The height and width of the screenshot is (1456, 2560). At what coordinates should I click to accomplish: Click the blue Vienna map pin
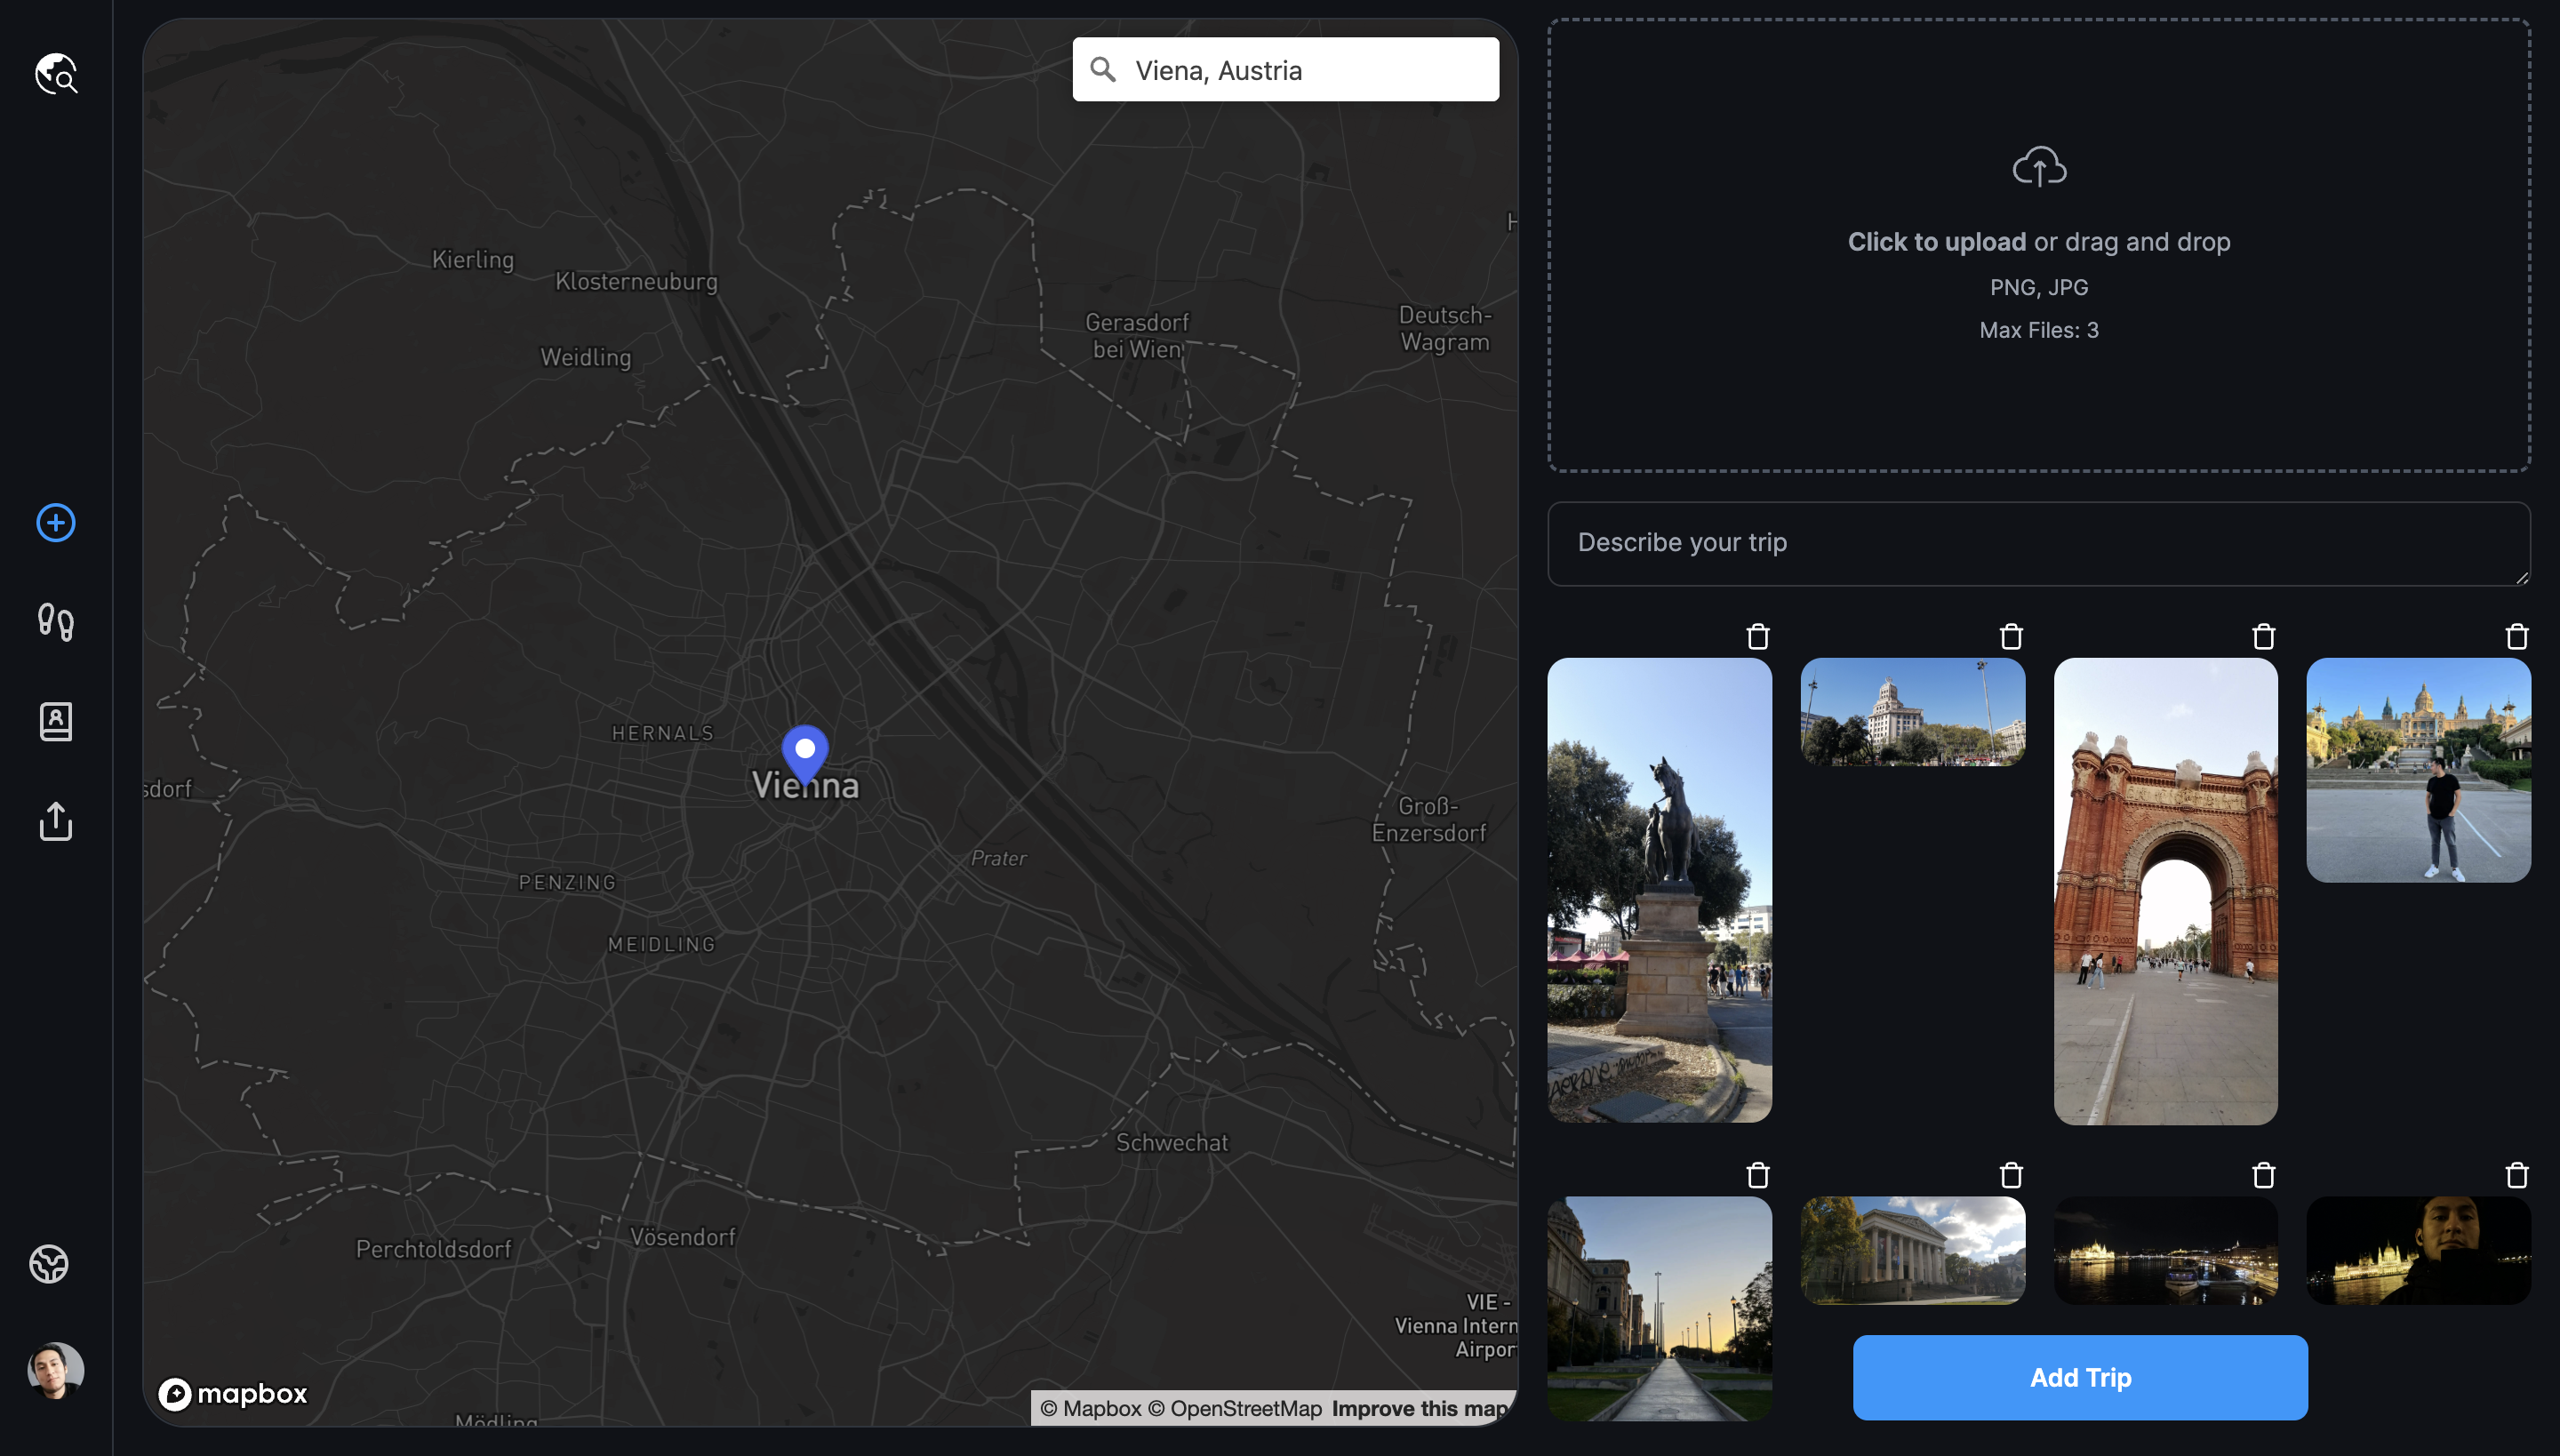(x=805, y=753)
